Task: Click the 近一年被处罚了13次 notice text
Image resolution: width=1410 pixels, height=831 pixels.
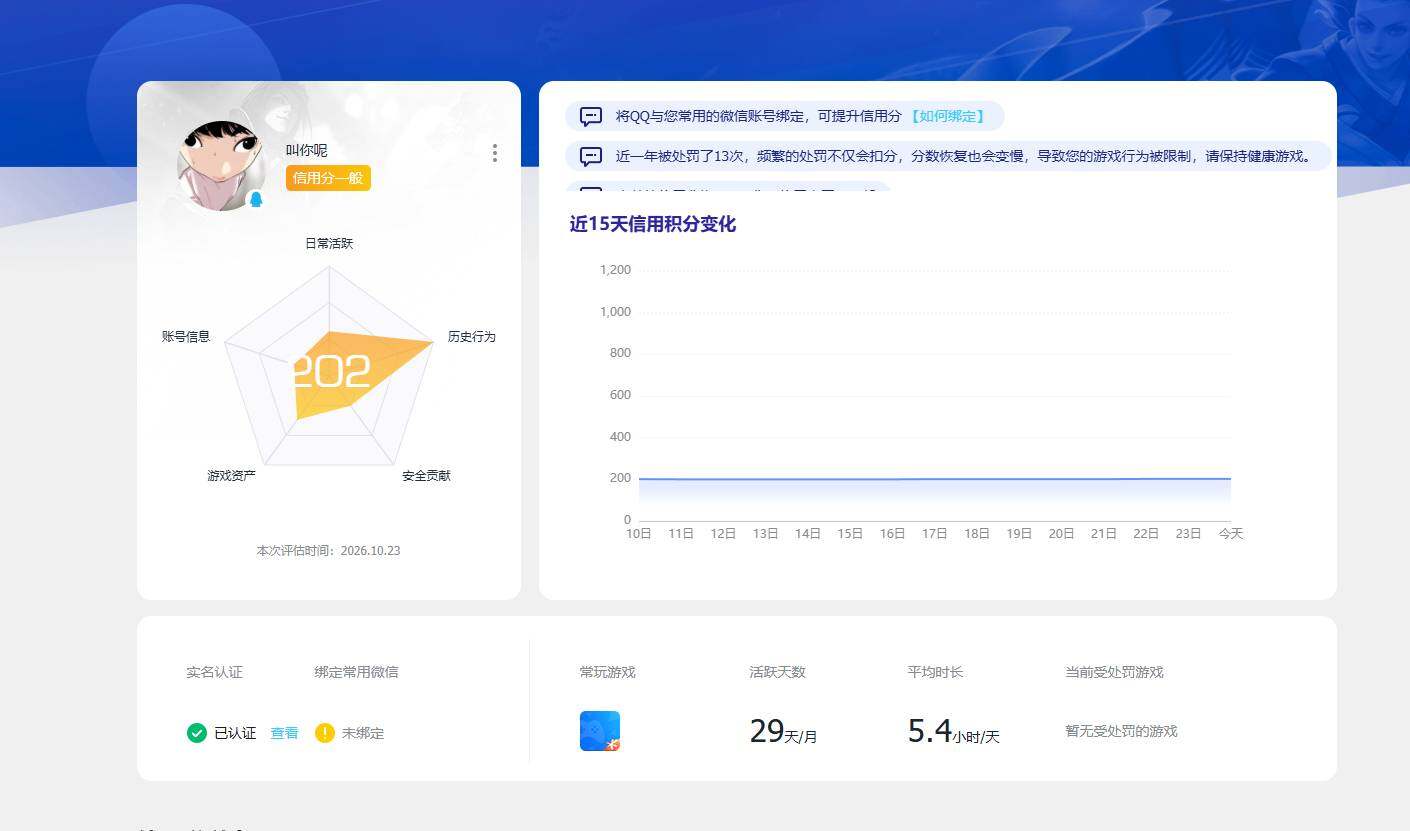Action: (x=964, y=156)
